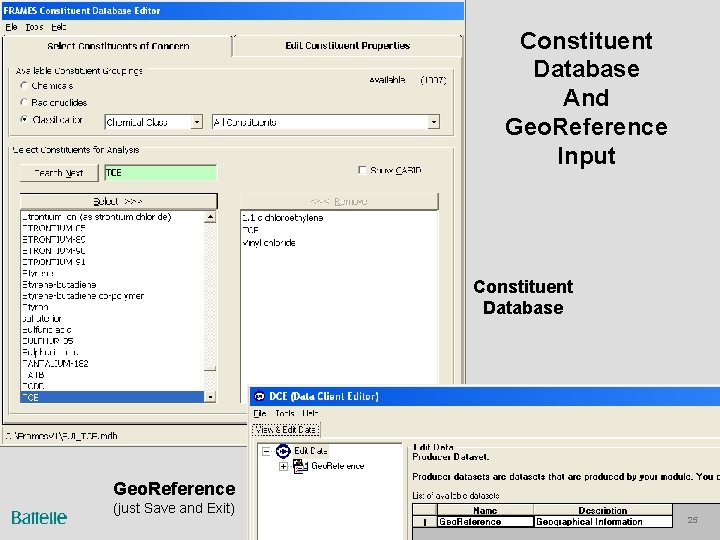Open File menu in DCE window
The image size is (720, 540).
click(260, 413)
